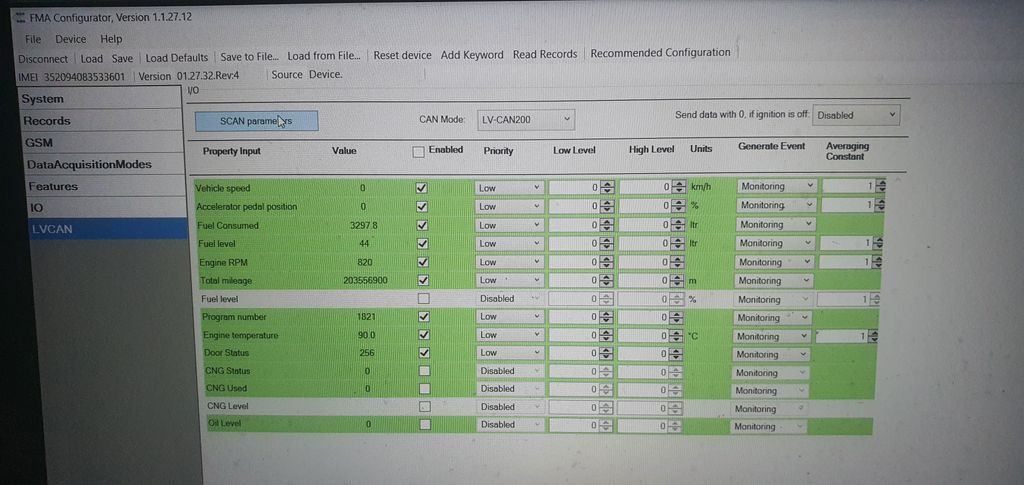
Task: Check Enabled for Fuel level percent row
Action: [x=423, y=298]
